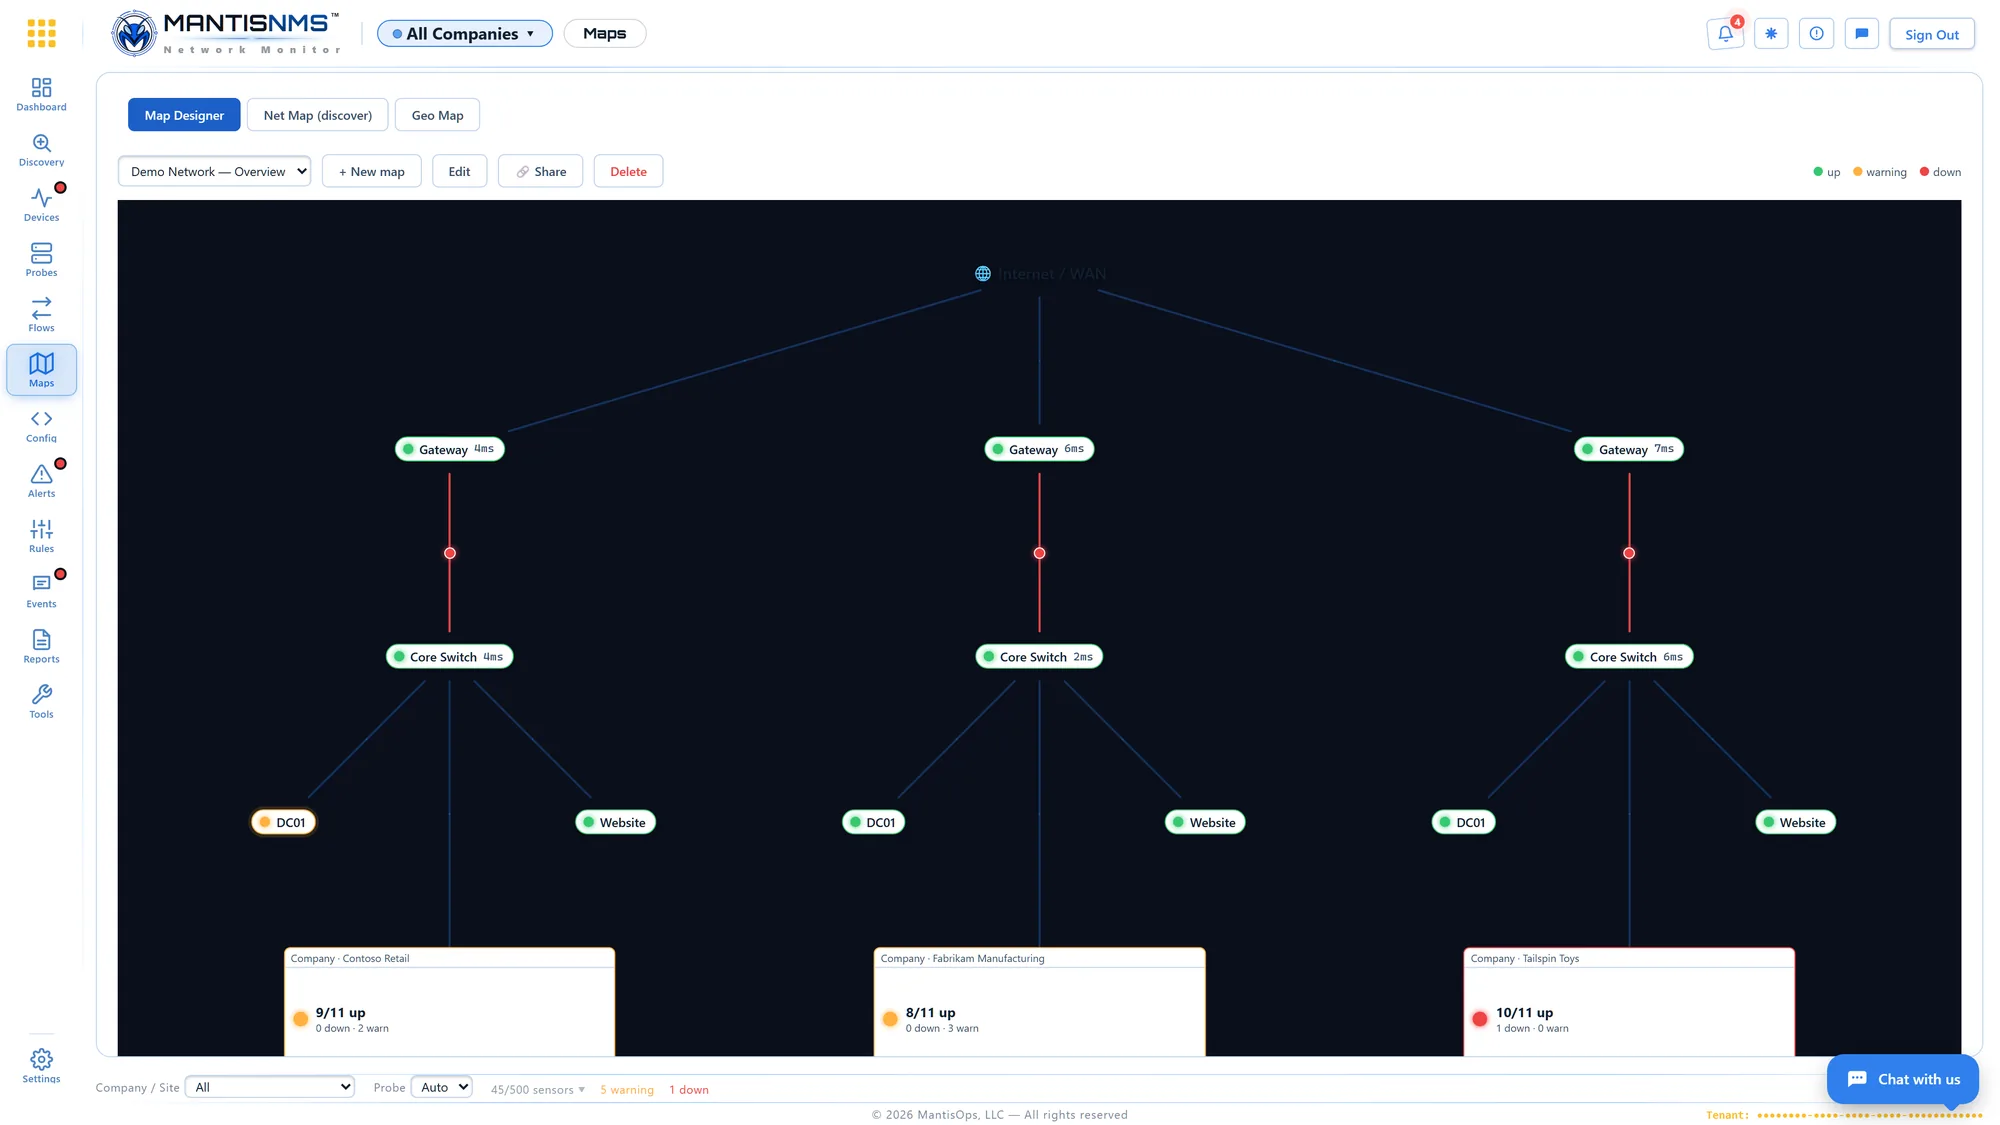Open Settings gear in sidebar
Screen dimensions: 2000x1125
point(41,1066)
